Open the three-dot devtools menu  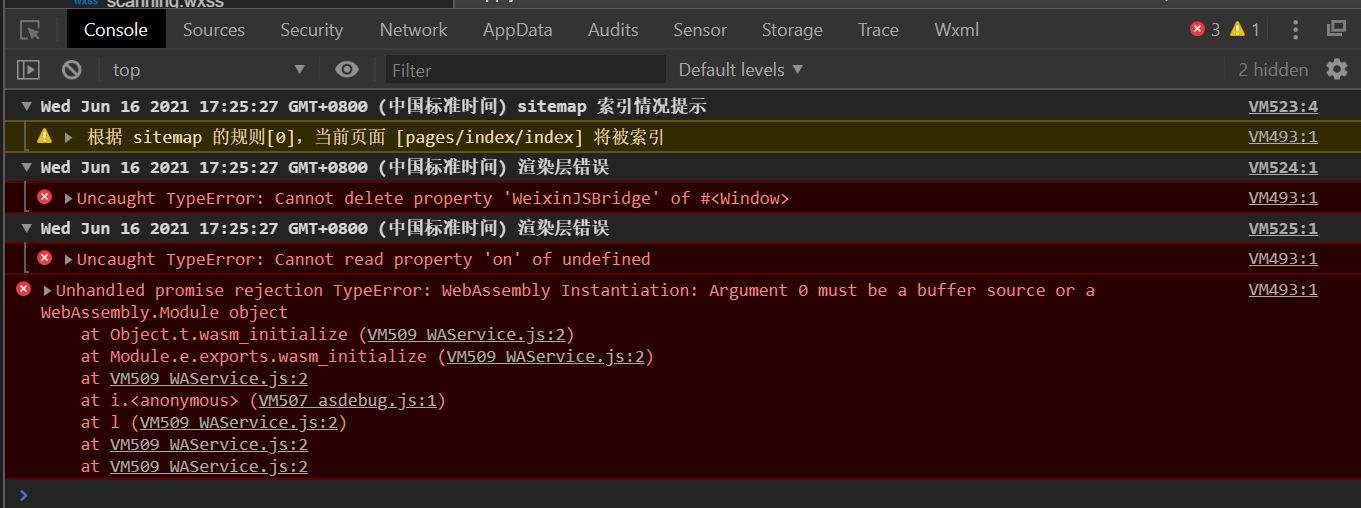(x=1296, y=30)
